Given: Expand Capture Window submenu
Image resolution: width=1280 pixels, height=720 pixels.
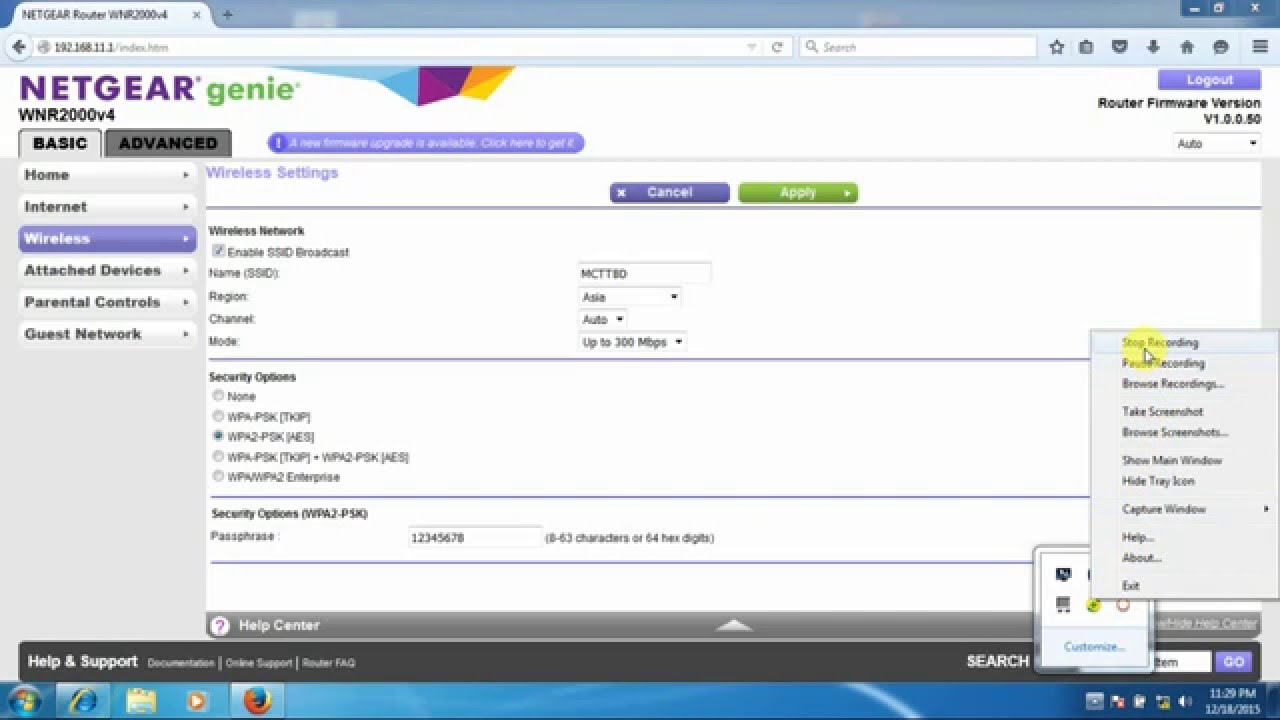Looking at the screenshot, I should click(x=1184, y=509).
